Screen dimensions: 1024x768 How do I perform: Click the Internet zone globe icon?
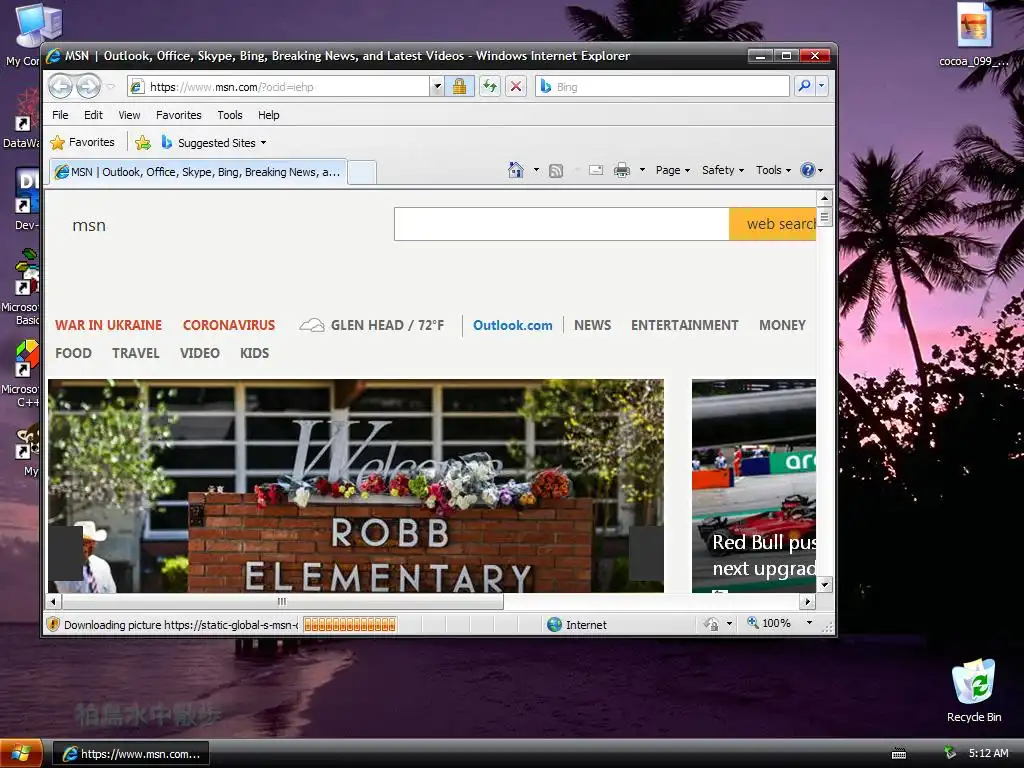point(554,625)
